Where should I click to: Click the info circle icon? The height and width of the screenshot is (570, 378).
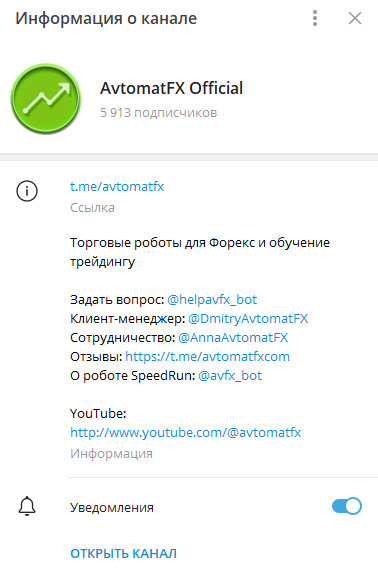click(27, 190)
